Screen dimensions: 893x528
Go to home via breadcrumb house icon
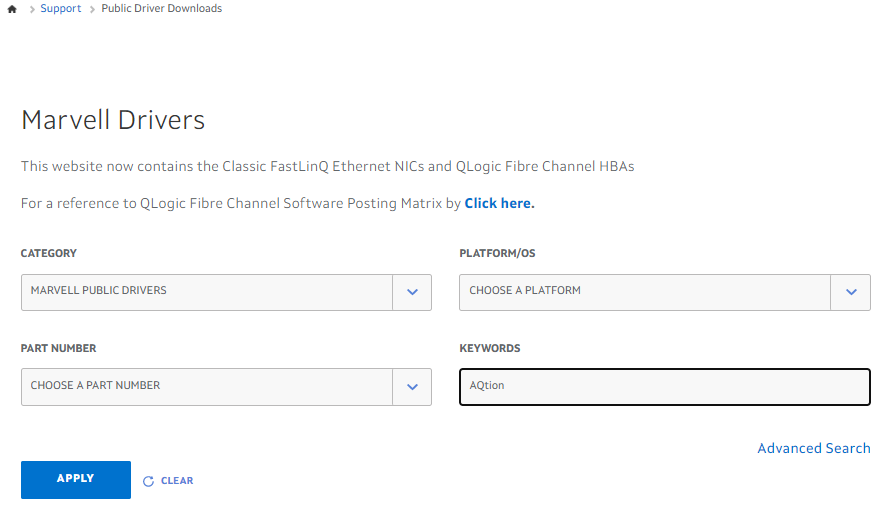point(12,9)
